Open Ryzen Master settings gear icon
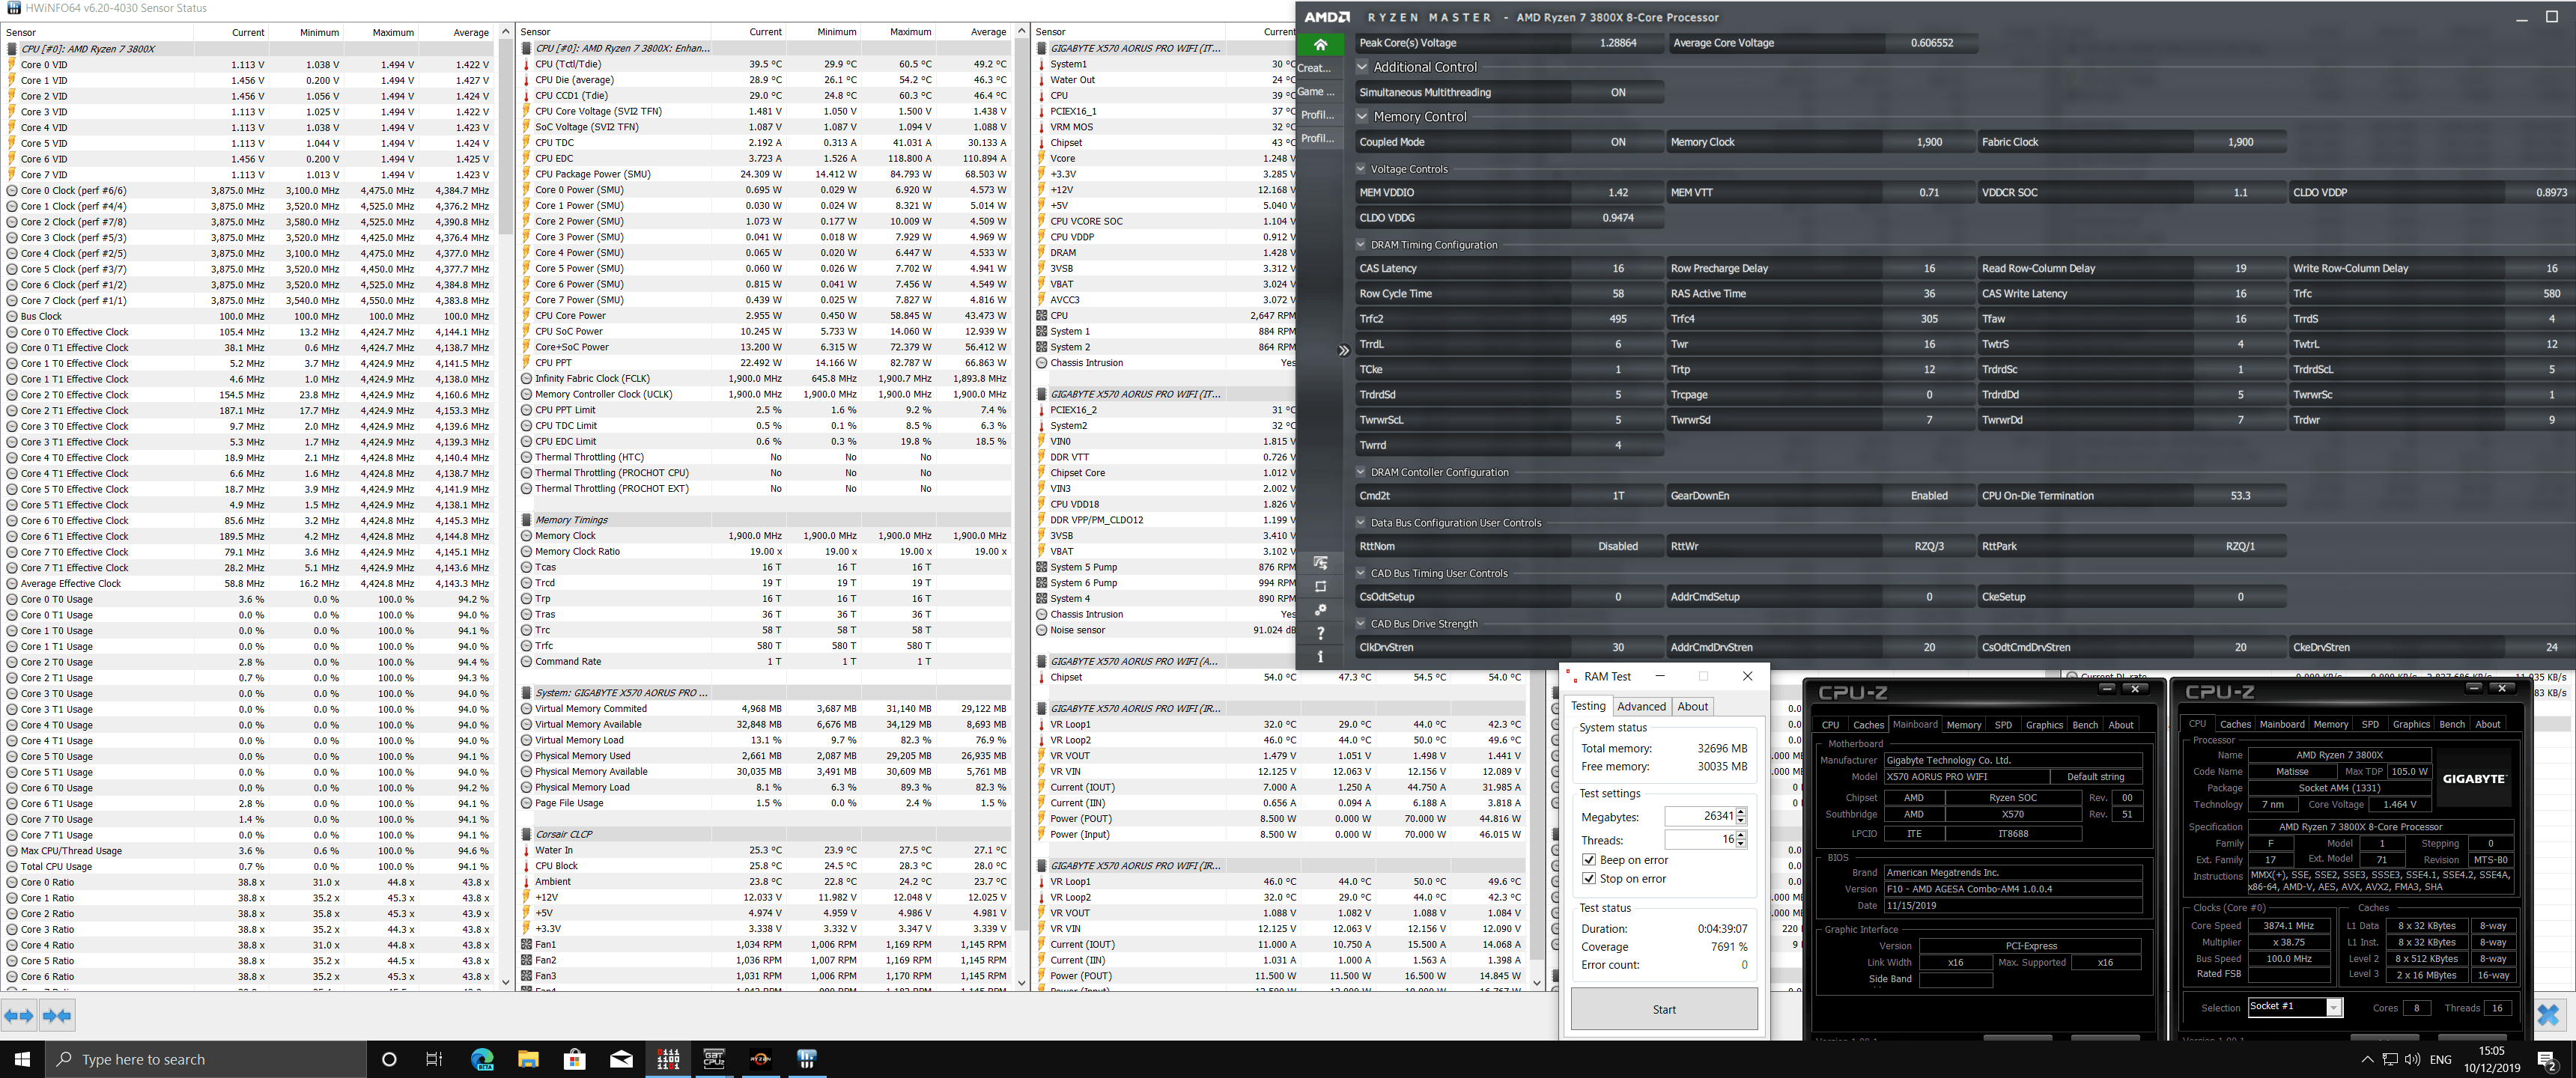Image resolution: width=2576 pixels, height=1078 pixels. (1320, 610)
